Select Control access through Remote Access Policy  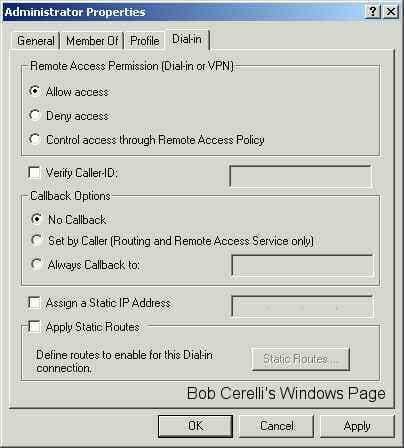point(35,139)
